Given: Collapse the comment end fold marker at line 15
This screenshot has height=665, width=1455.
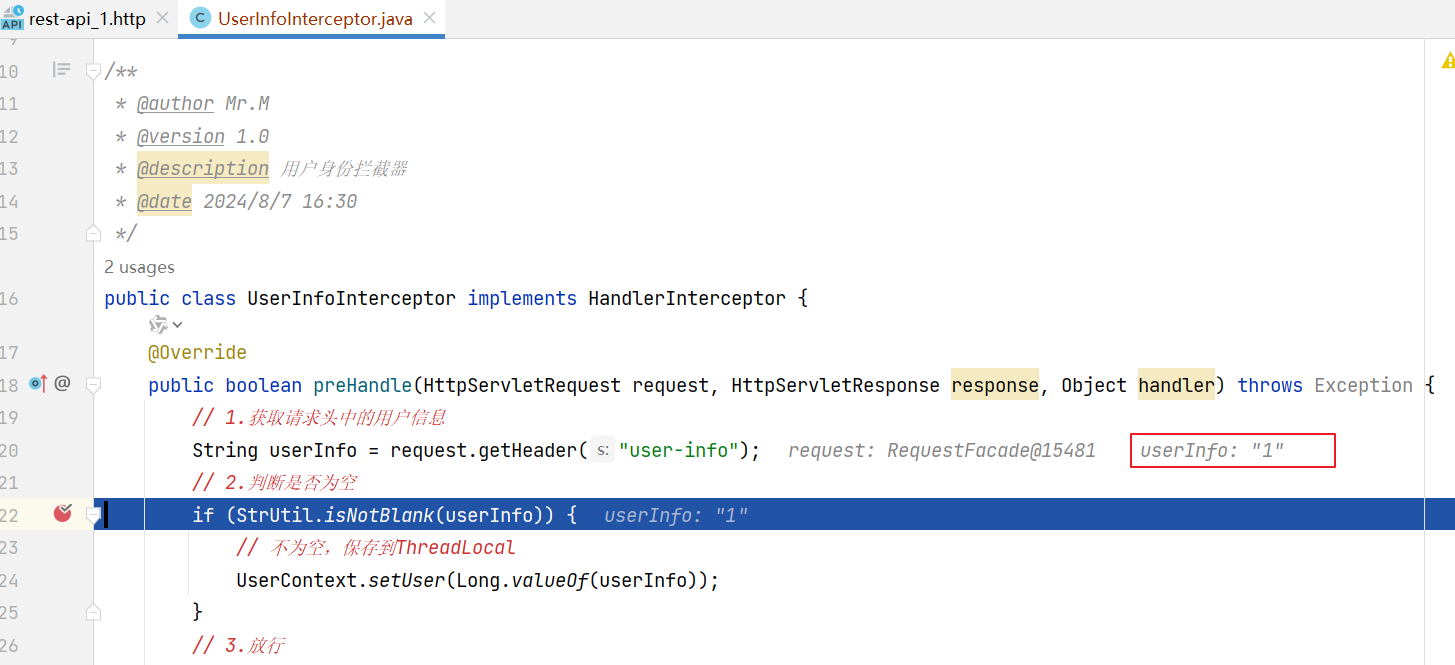Looking at the screenshot, I should tap(93, 233).
